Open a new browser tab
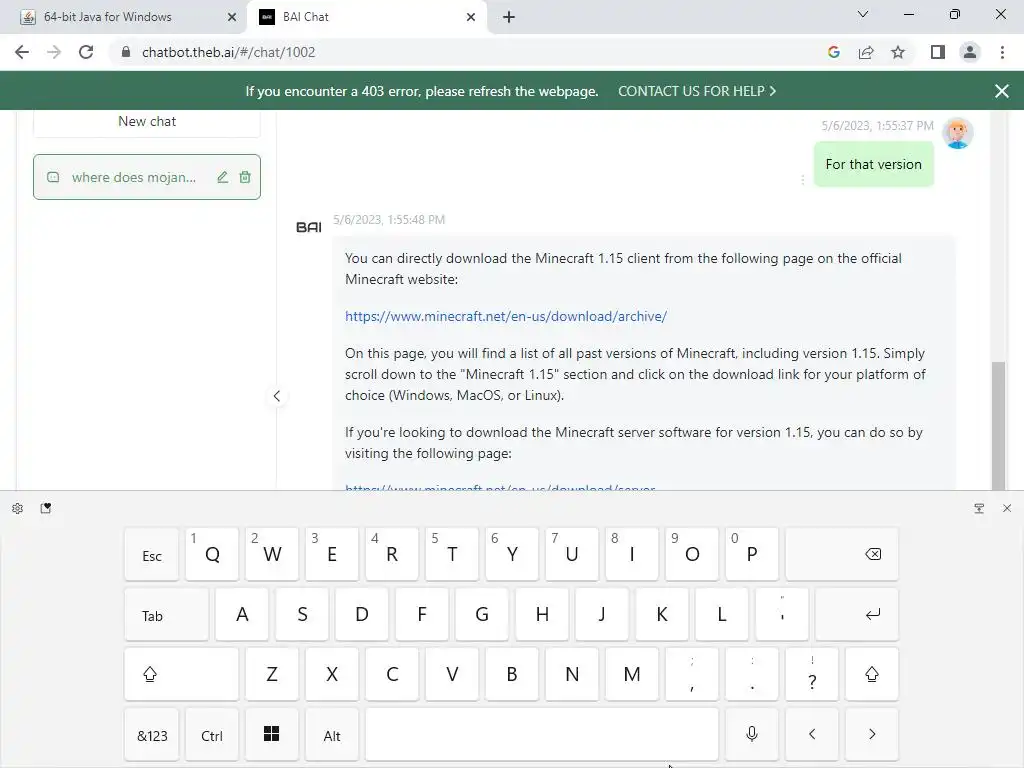Screen dimensions: 1024x768 [x=509, y=17]
